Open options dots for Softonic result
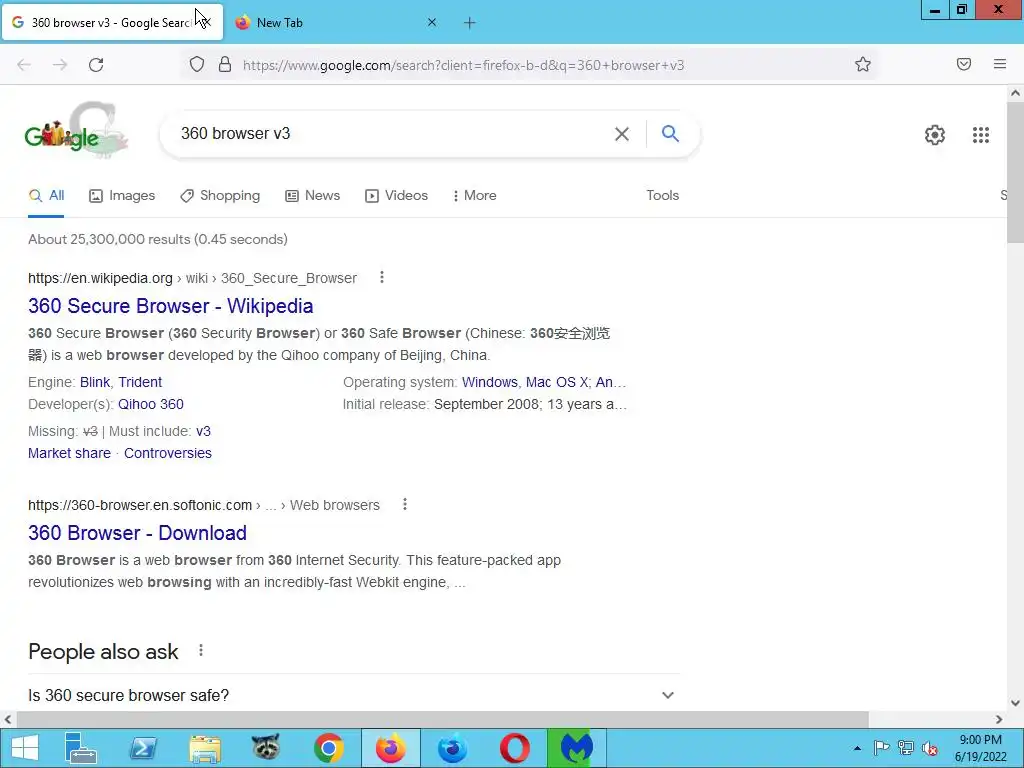Image resolution: width=1024 pixels, height=768 pixels. 405,504
